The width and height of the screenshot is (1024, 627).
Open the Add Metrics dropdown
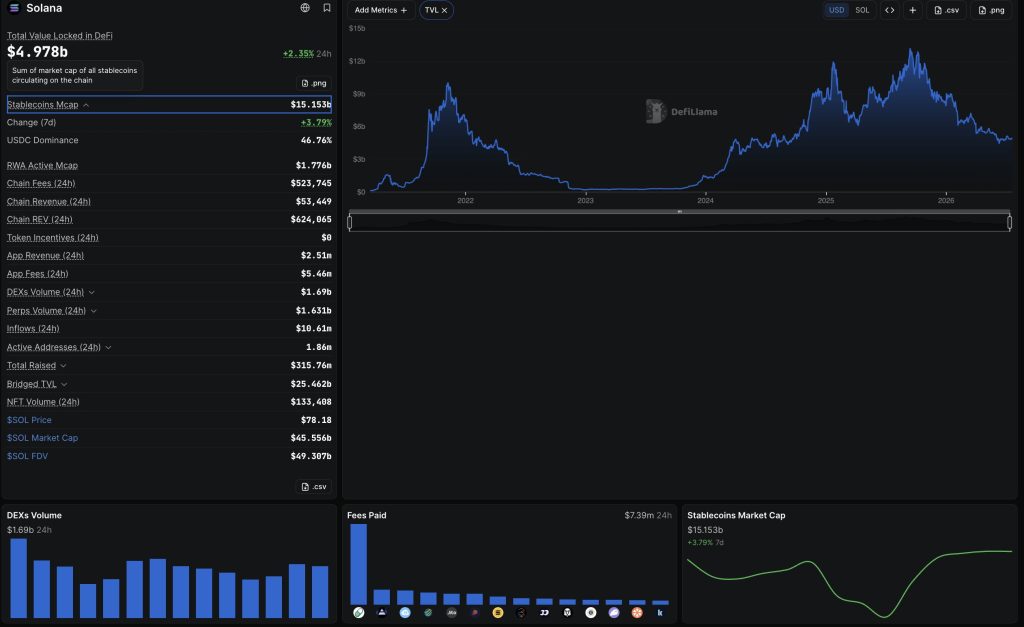pyautogui.click(x=381, y=10)
